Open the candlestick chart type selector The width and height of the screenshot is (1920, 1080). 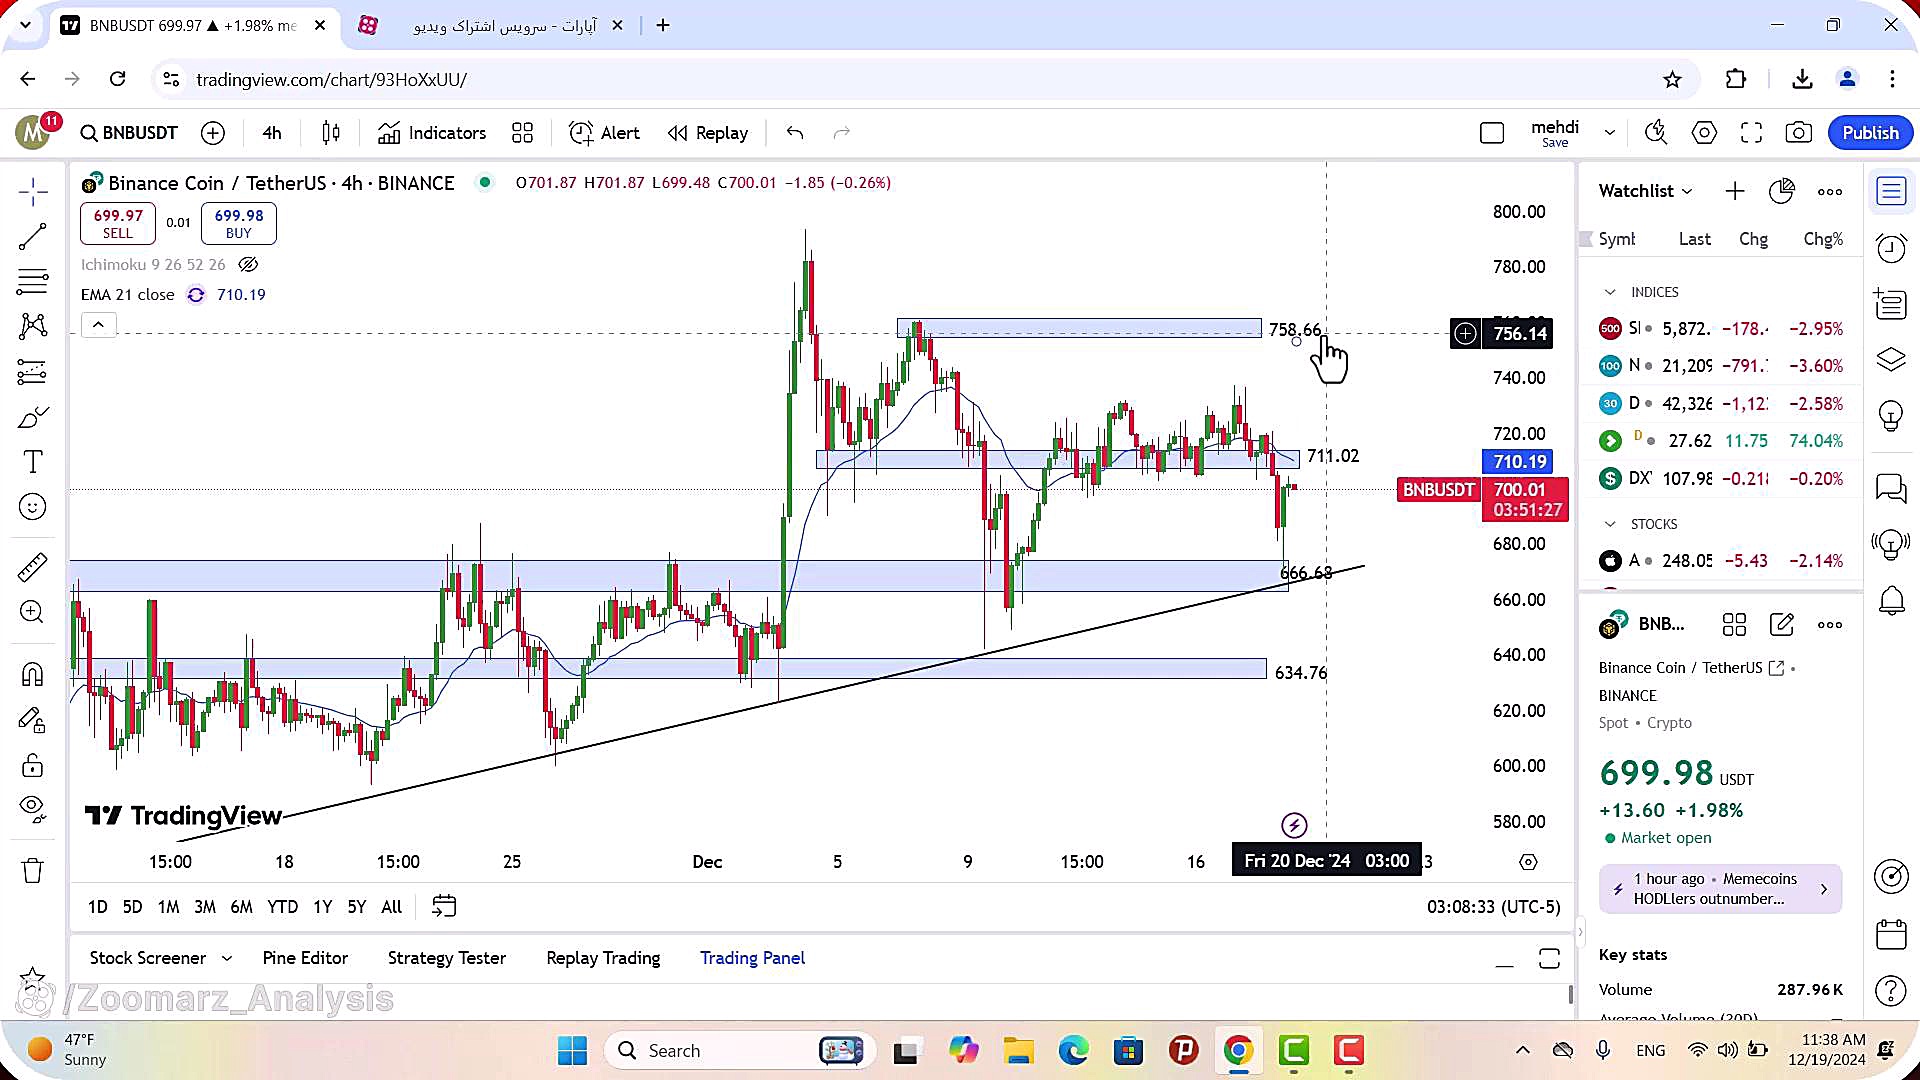[x=331, y=133]
